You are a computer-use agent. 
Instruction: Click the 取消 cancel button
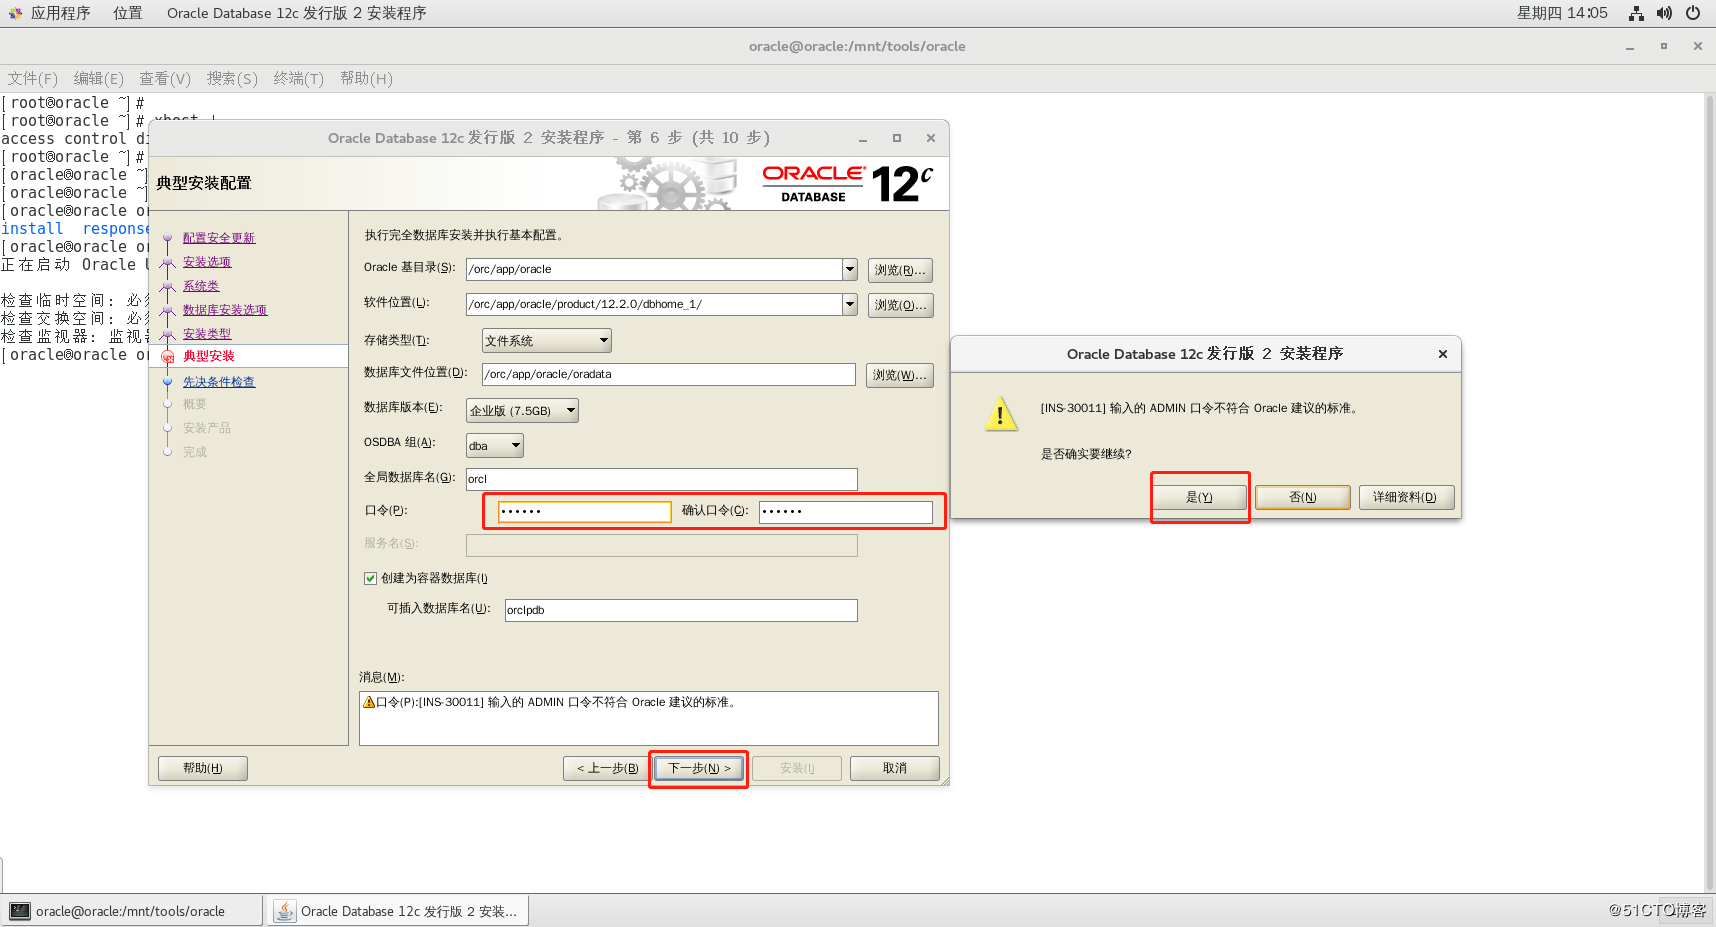pyautogui.click(x=895, y=768)
